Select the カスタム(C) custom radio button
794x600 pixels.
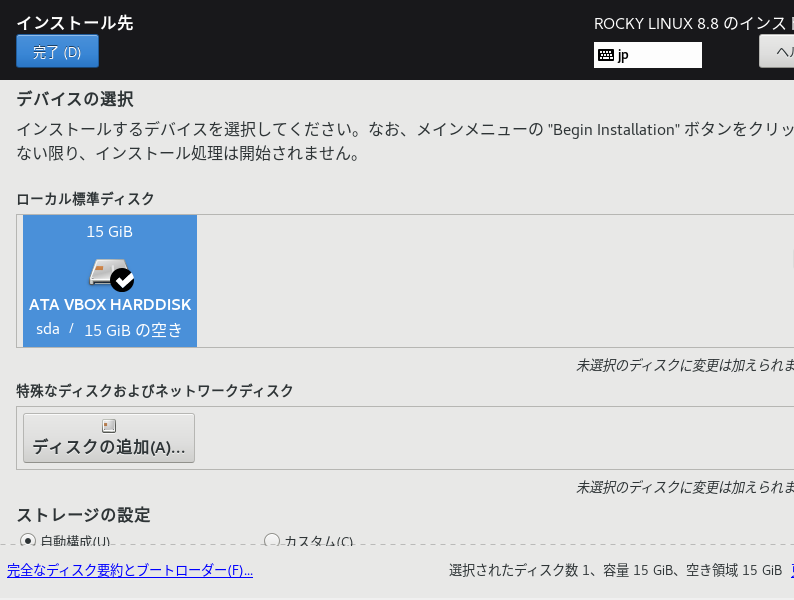tap(272, 540)
